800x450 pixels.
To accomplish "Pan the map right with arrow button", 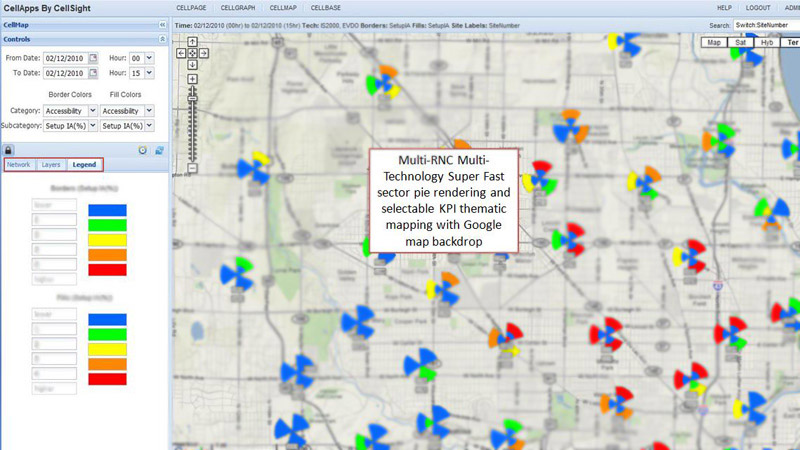I will coord(203,53).
